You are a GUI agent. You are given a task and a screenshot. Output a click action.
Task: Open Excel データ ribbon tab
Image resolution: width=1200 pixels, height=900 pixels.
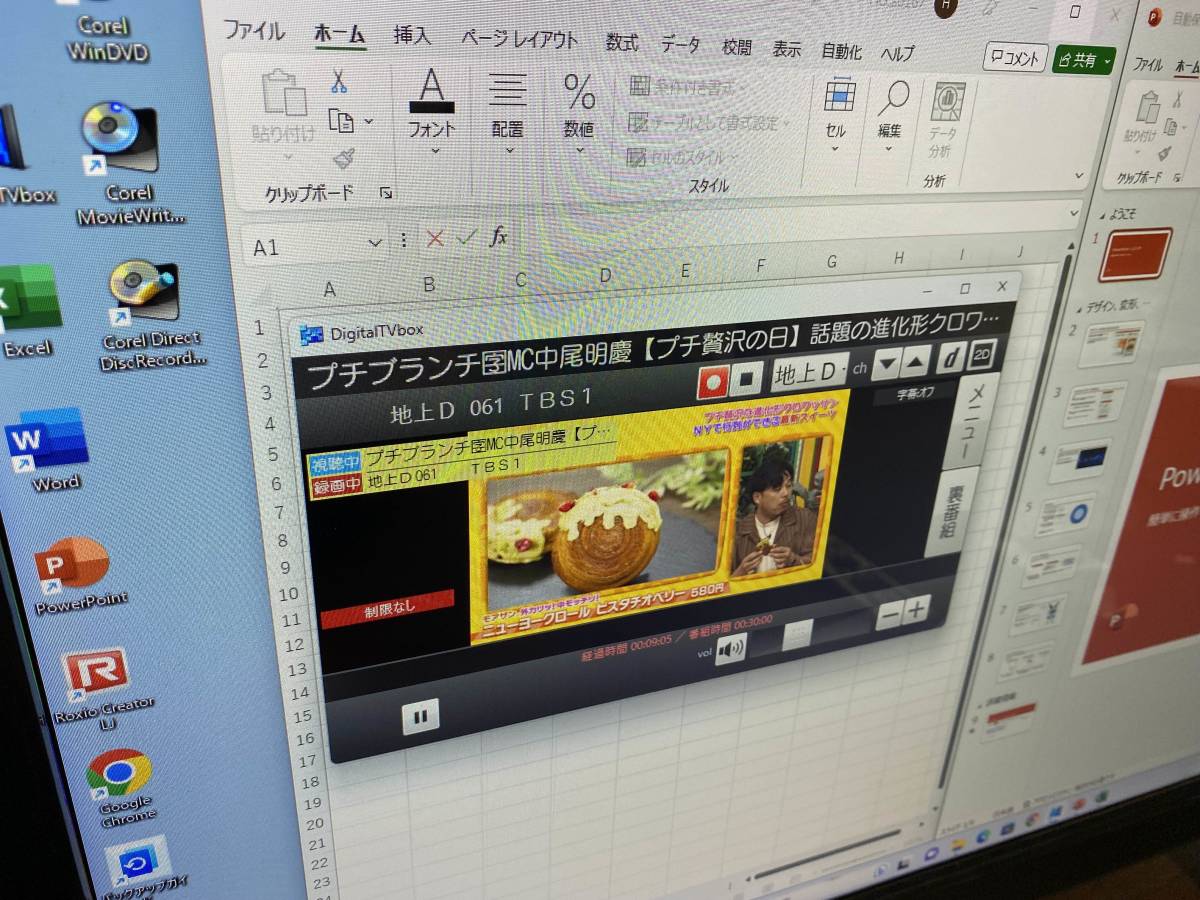680,46
